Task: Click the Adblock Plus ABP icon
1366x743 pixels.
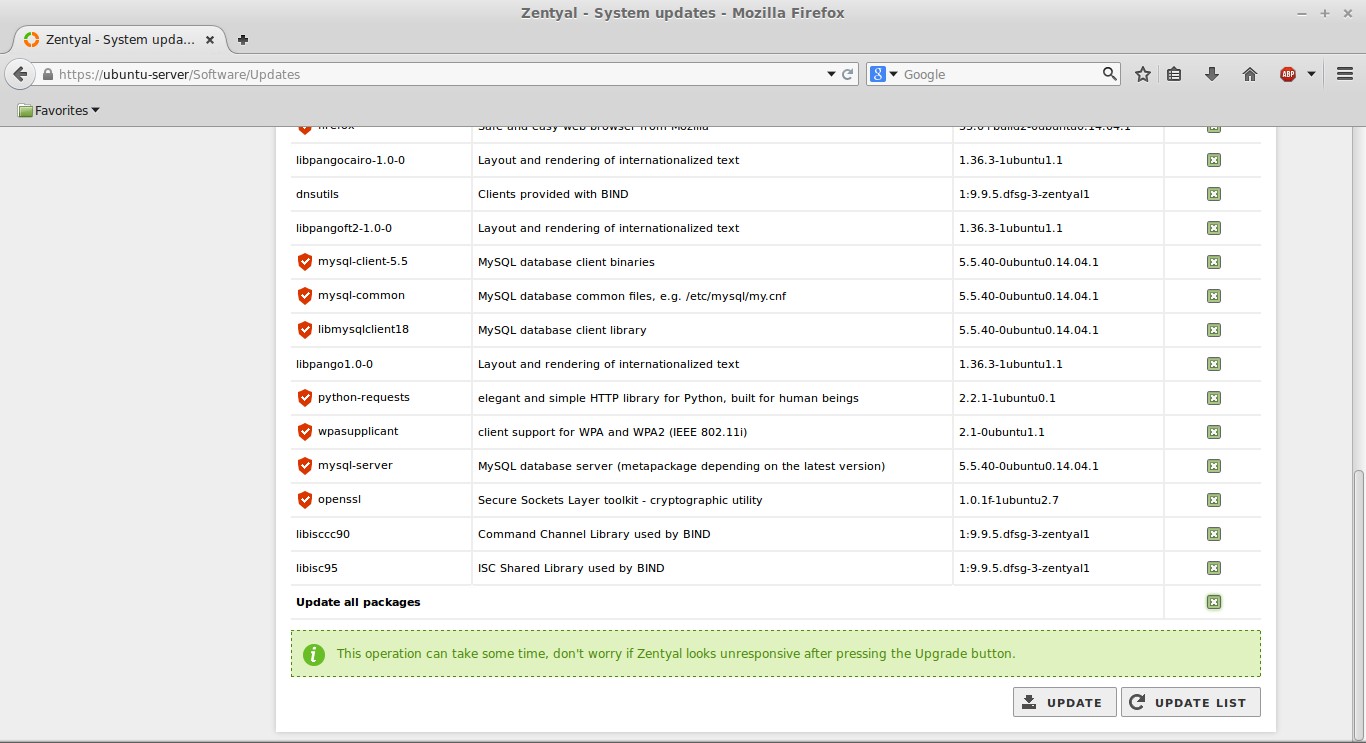Action: pyautogui.click(x=1288, y=74)
